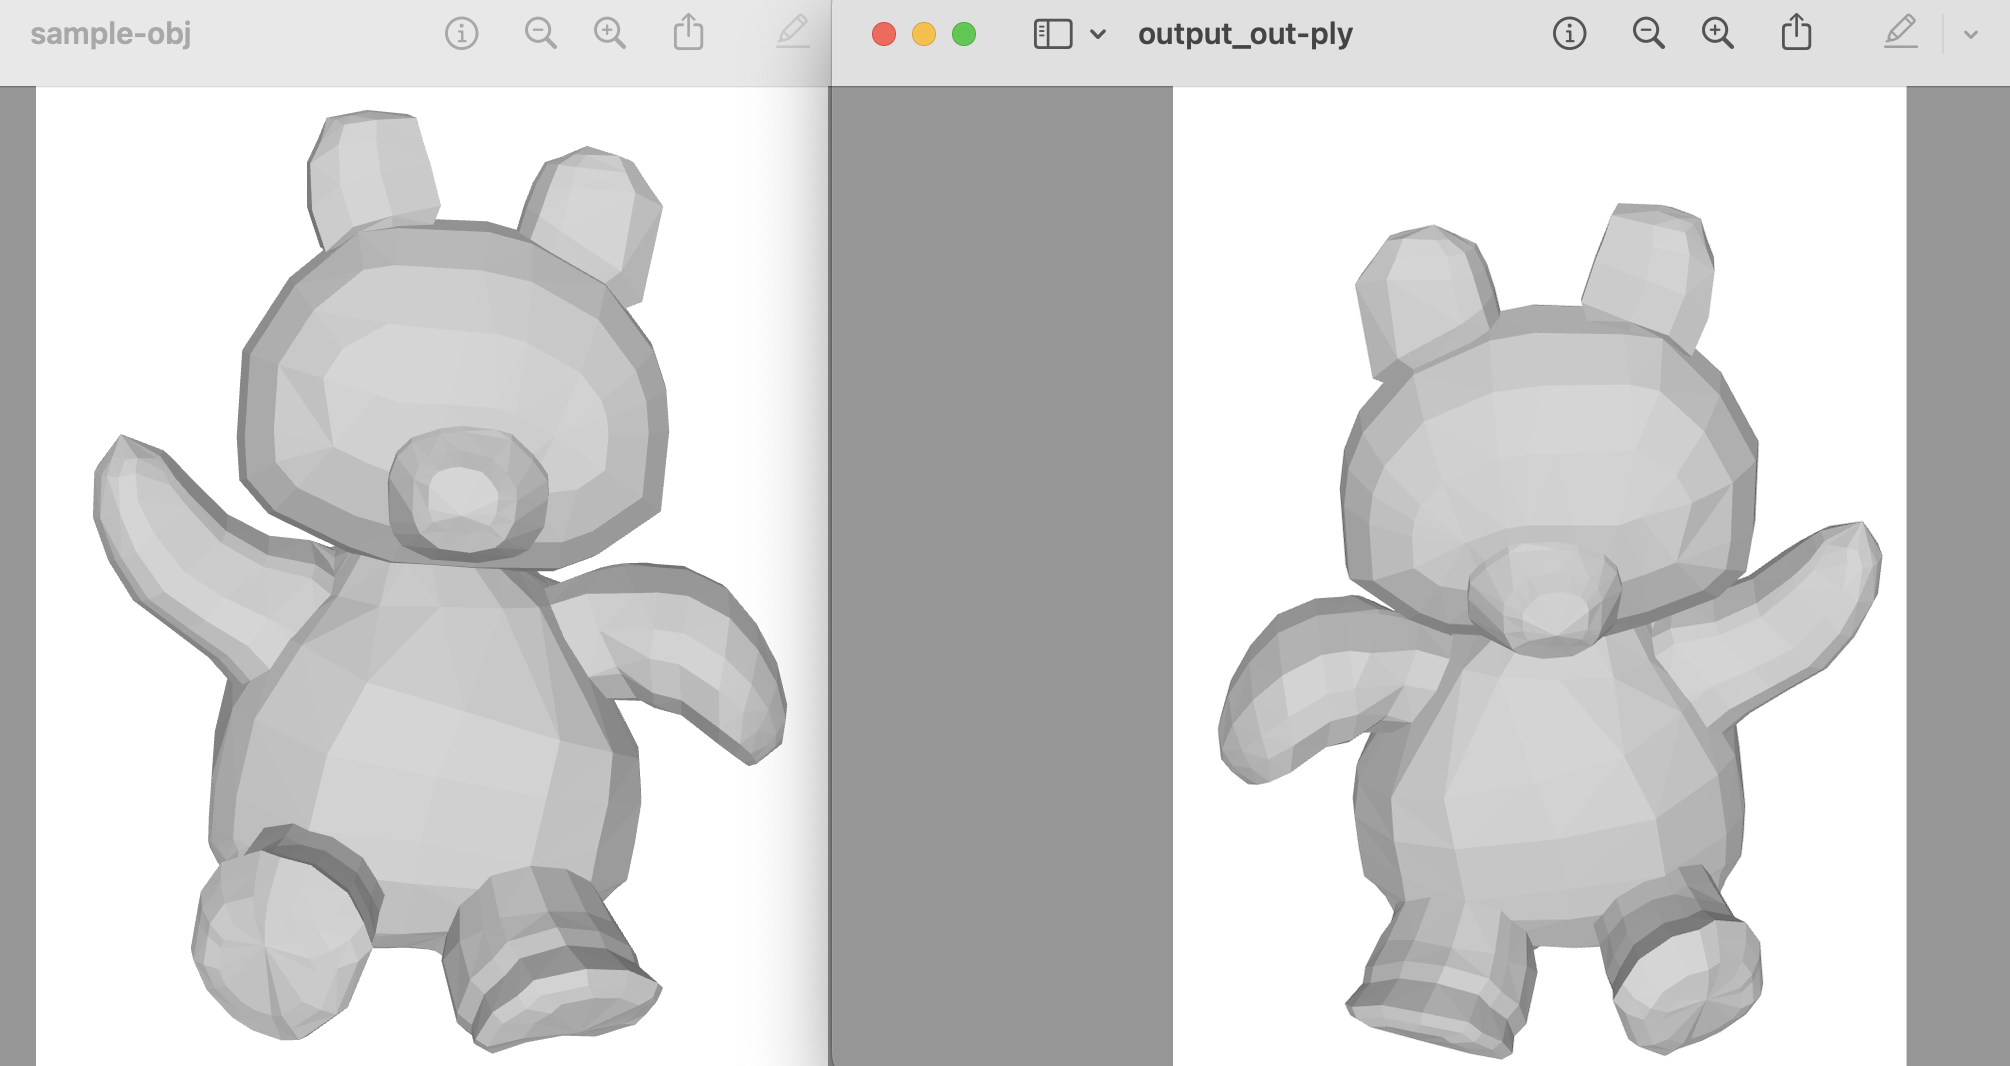Enable markup pencil in sample-obj window
This screenshot has width=2010, height=1066.
793,33
